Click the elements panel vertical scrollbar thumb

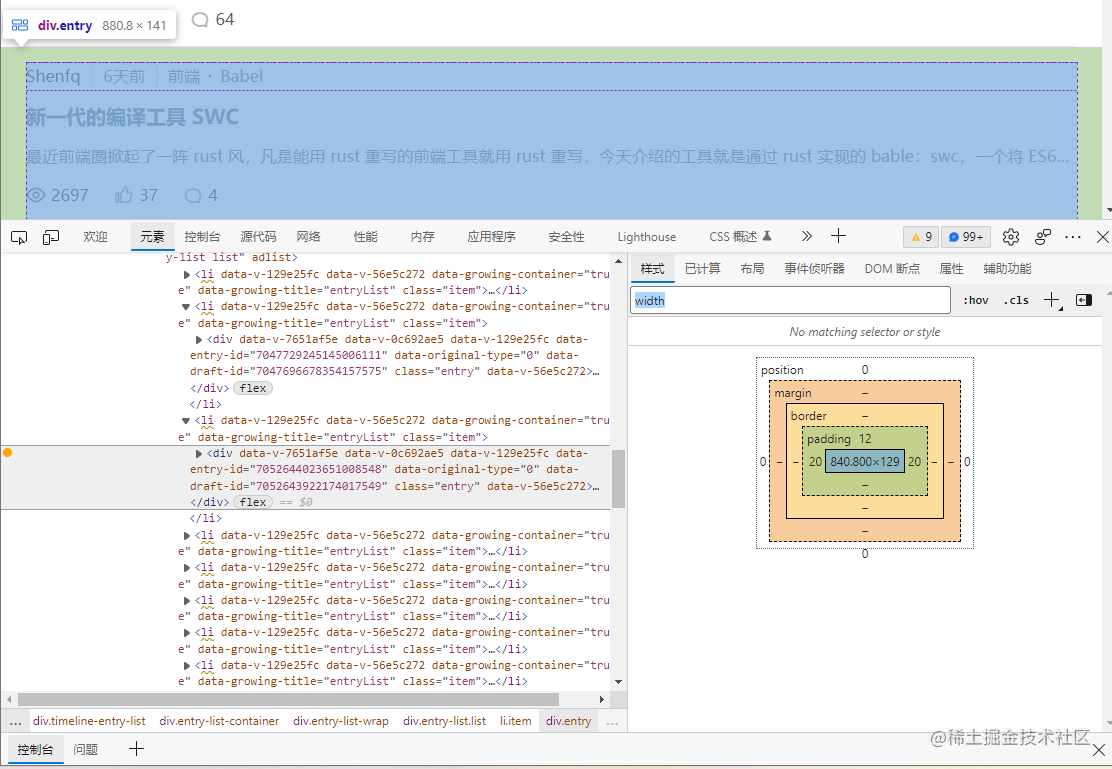618,479
